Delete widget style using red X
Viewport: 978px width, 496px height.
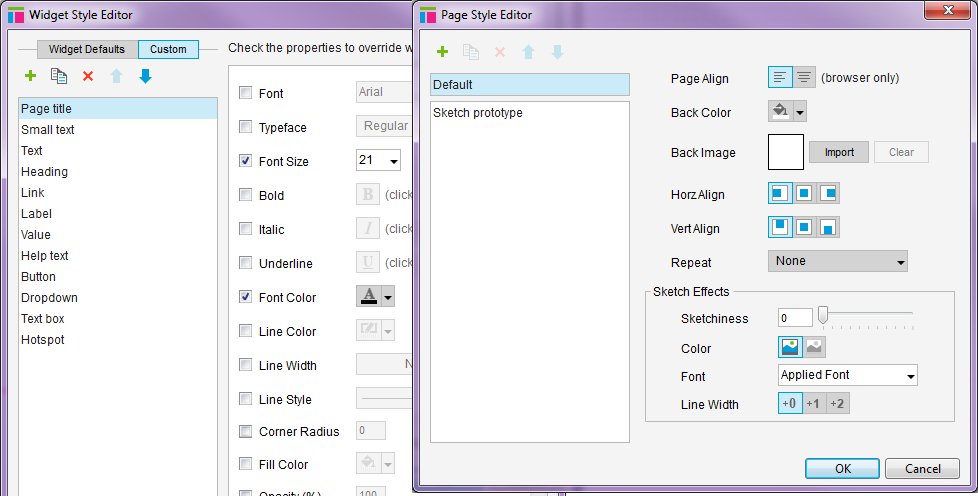pyautogui.click(x=88, y=76)
